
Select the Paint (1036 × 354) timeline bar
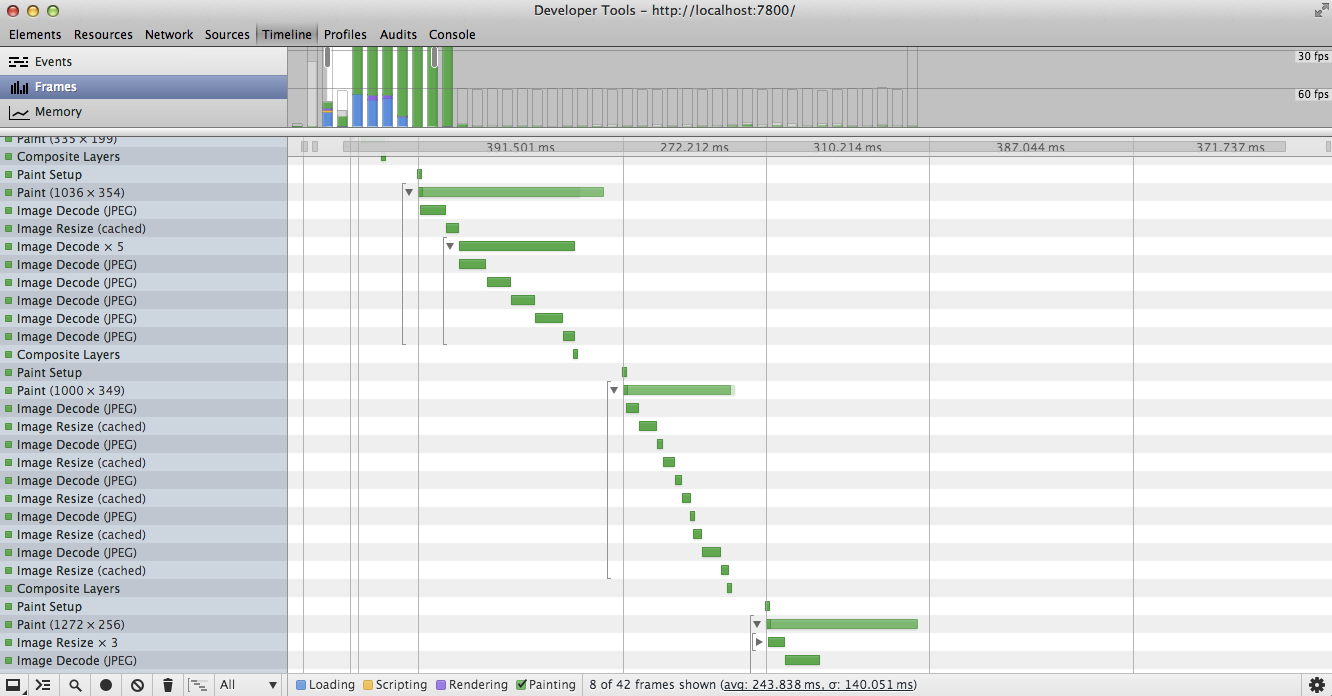(x=511, y=192)
